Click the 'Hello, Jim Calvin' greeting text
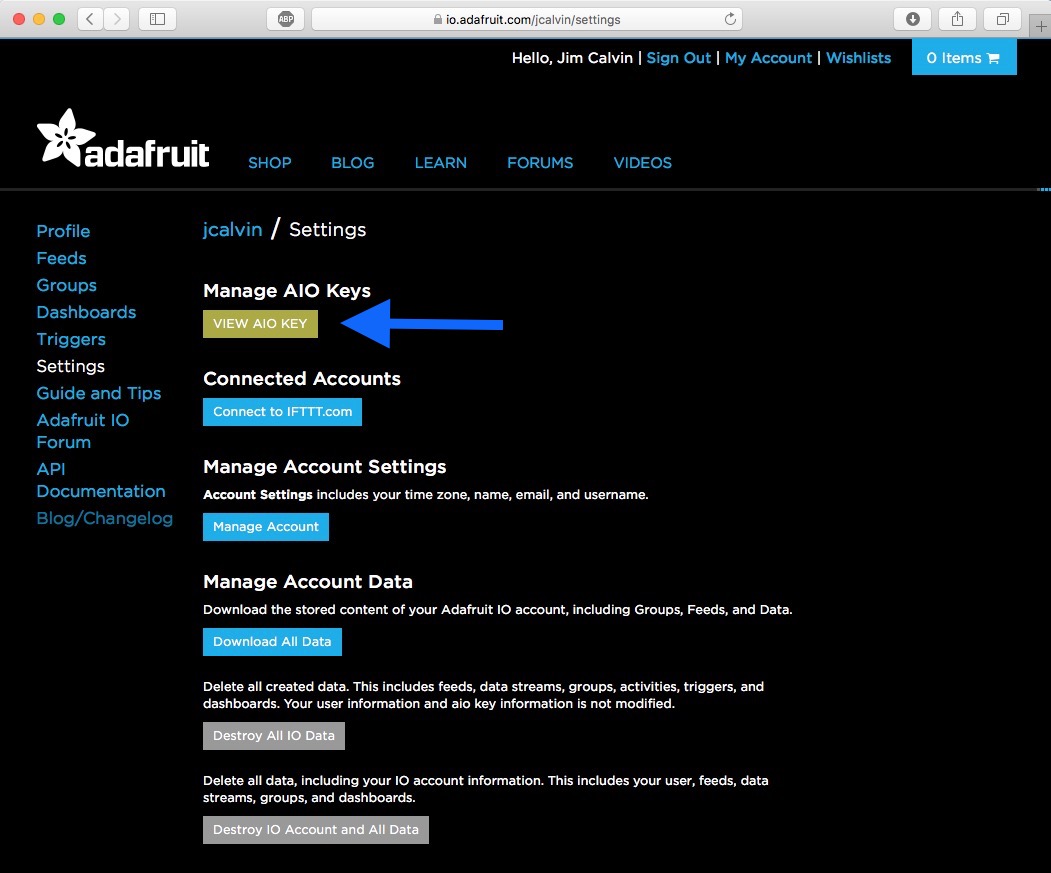The image size is (1051, 873). (x=572, y=58)
